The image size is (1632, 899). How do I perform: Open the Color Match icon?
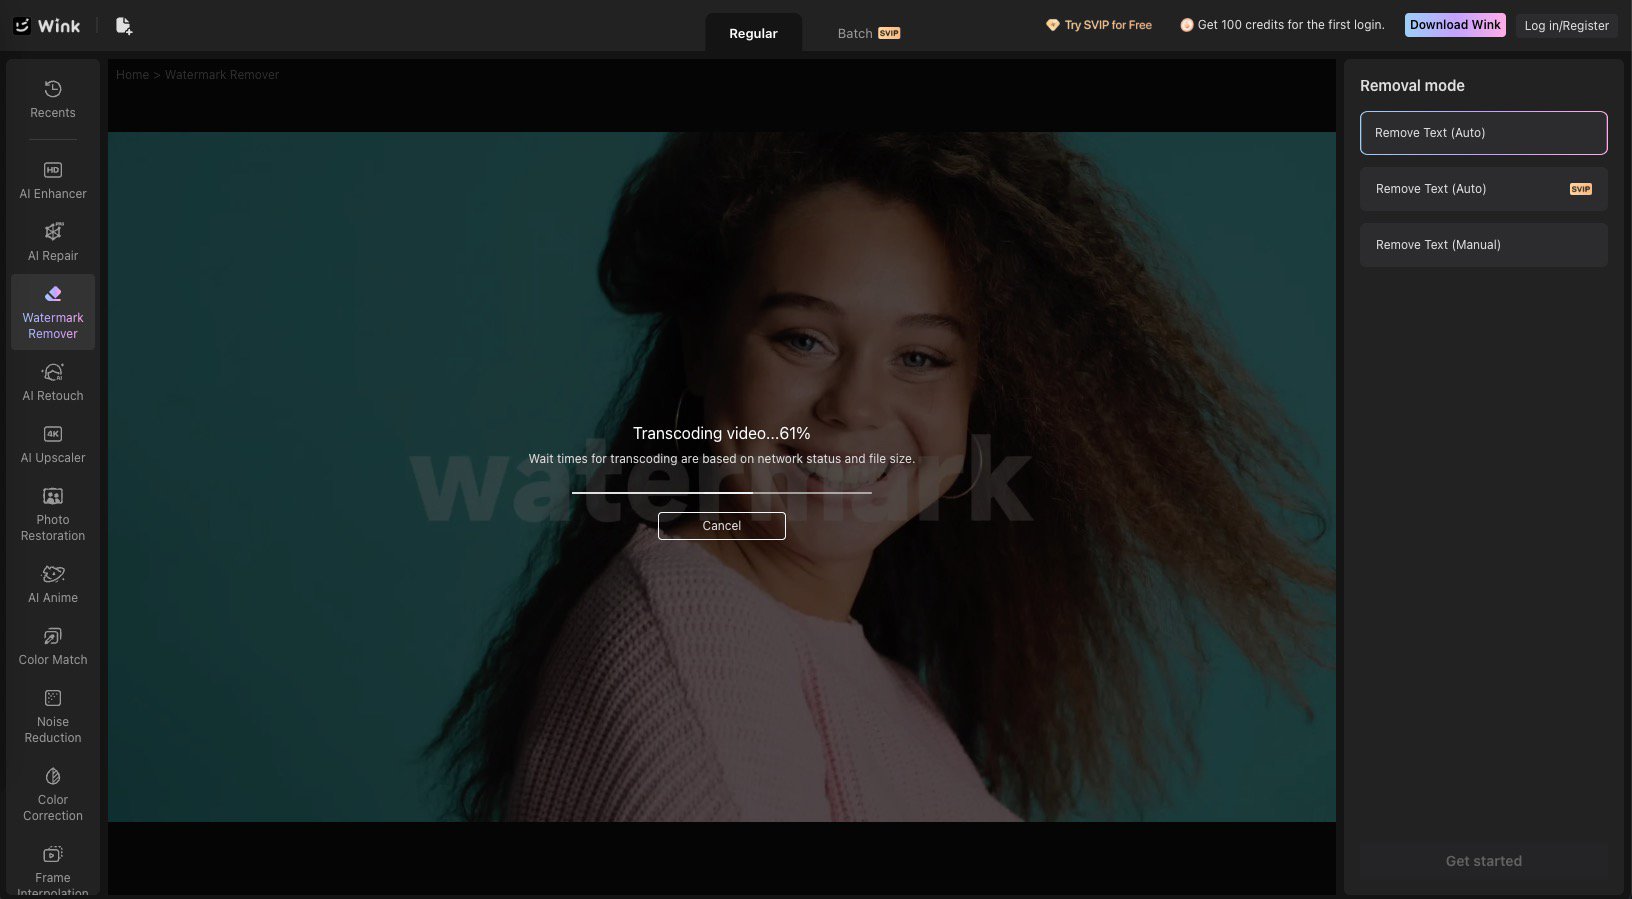[53, 636]
